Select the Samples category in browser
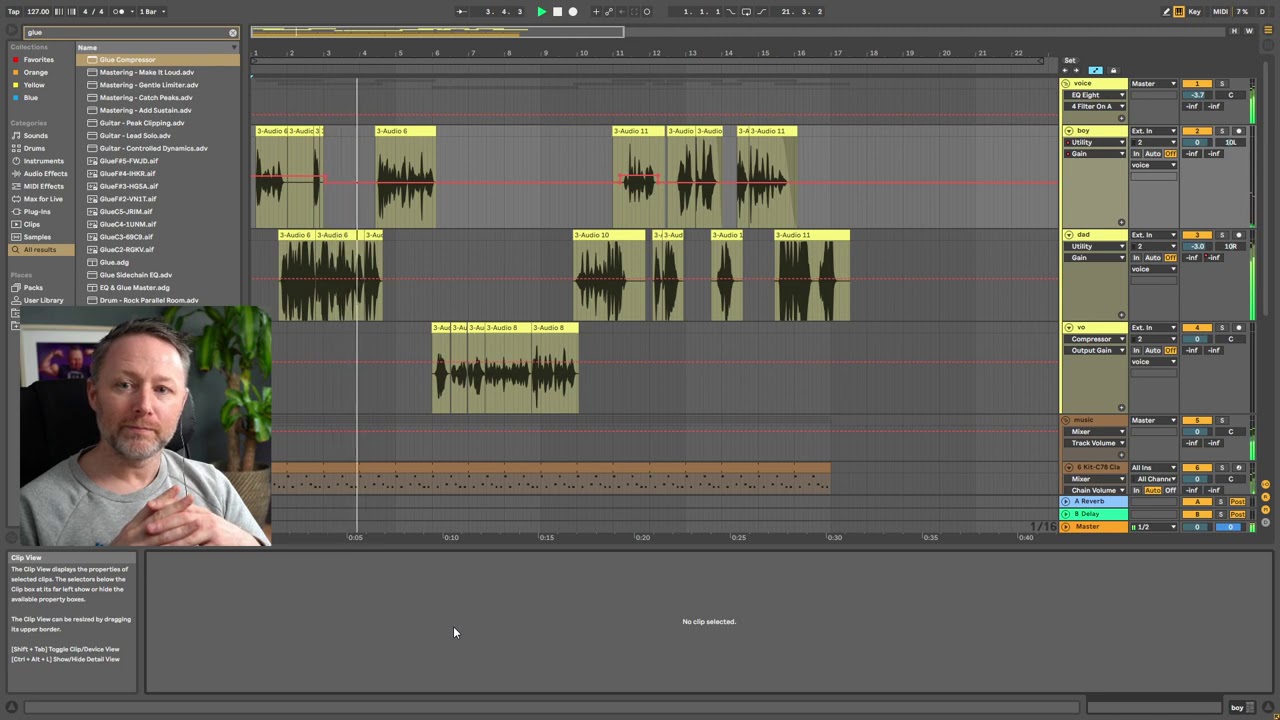The width and height of the screenshot is (1280, 720). [37, 237]
